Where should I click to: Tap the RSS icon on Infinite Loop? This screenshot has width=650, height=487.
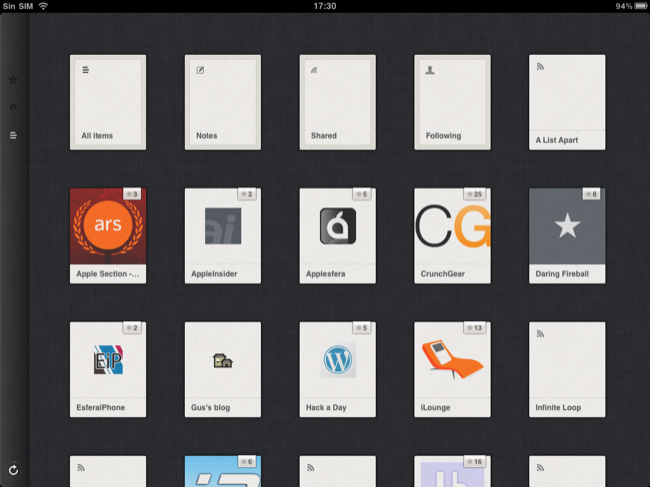(x=540, y=334)
